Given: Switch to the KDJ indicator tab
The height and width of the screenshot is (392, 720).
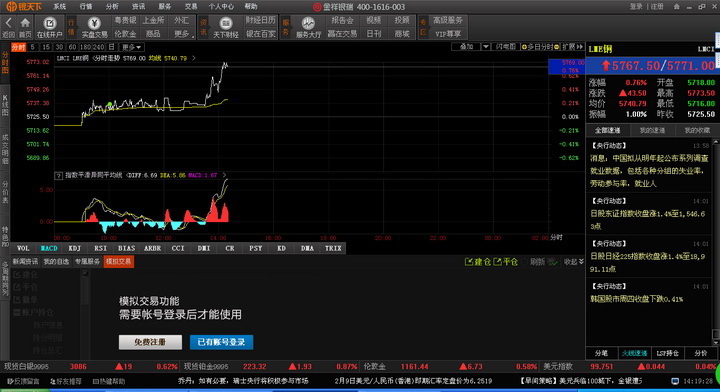Looking at the screenshot, I should [74, 248].
